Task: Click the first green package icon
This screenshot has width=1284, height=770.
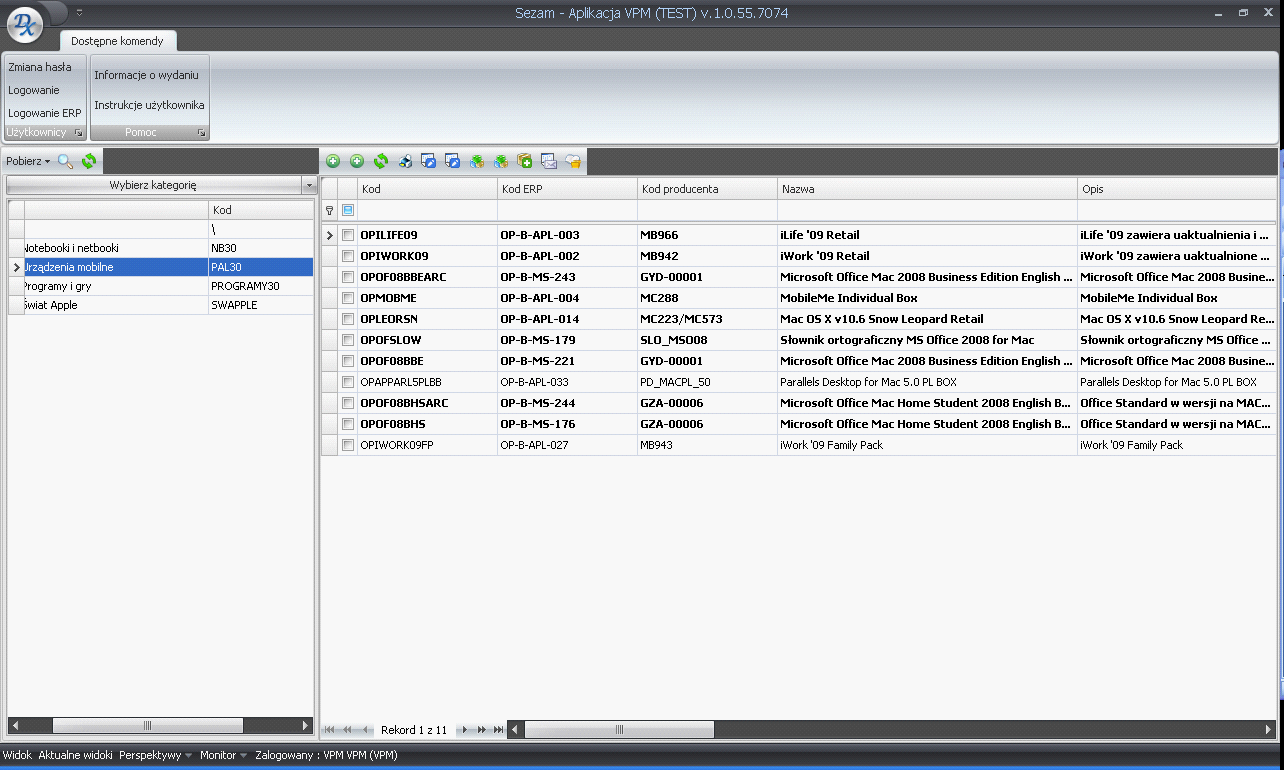Action: click(x=477, y=161)
